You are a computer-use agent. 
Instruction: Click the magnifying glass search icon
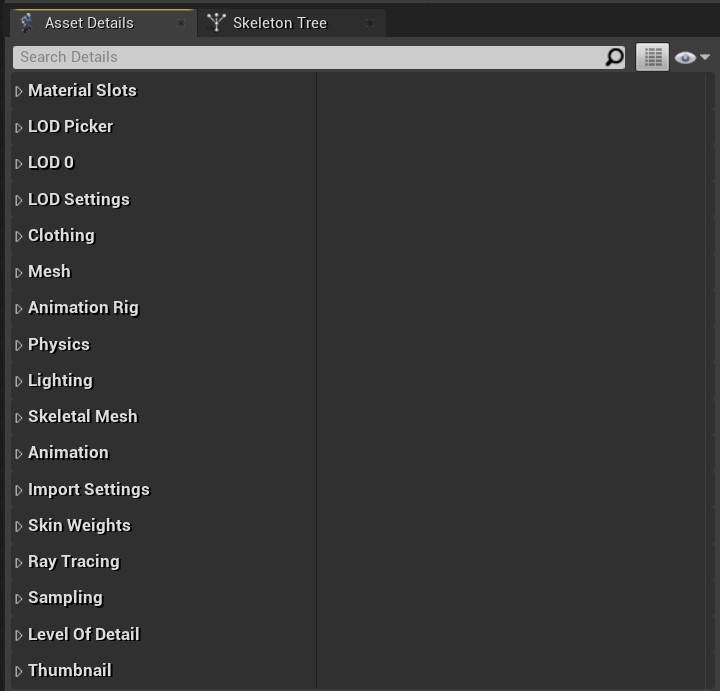point(614,57)
